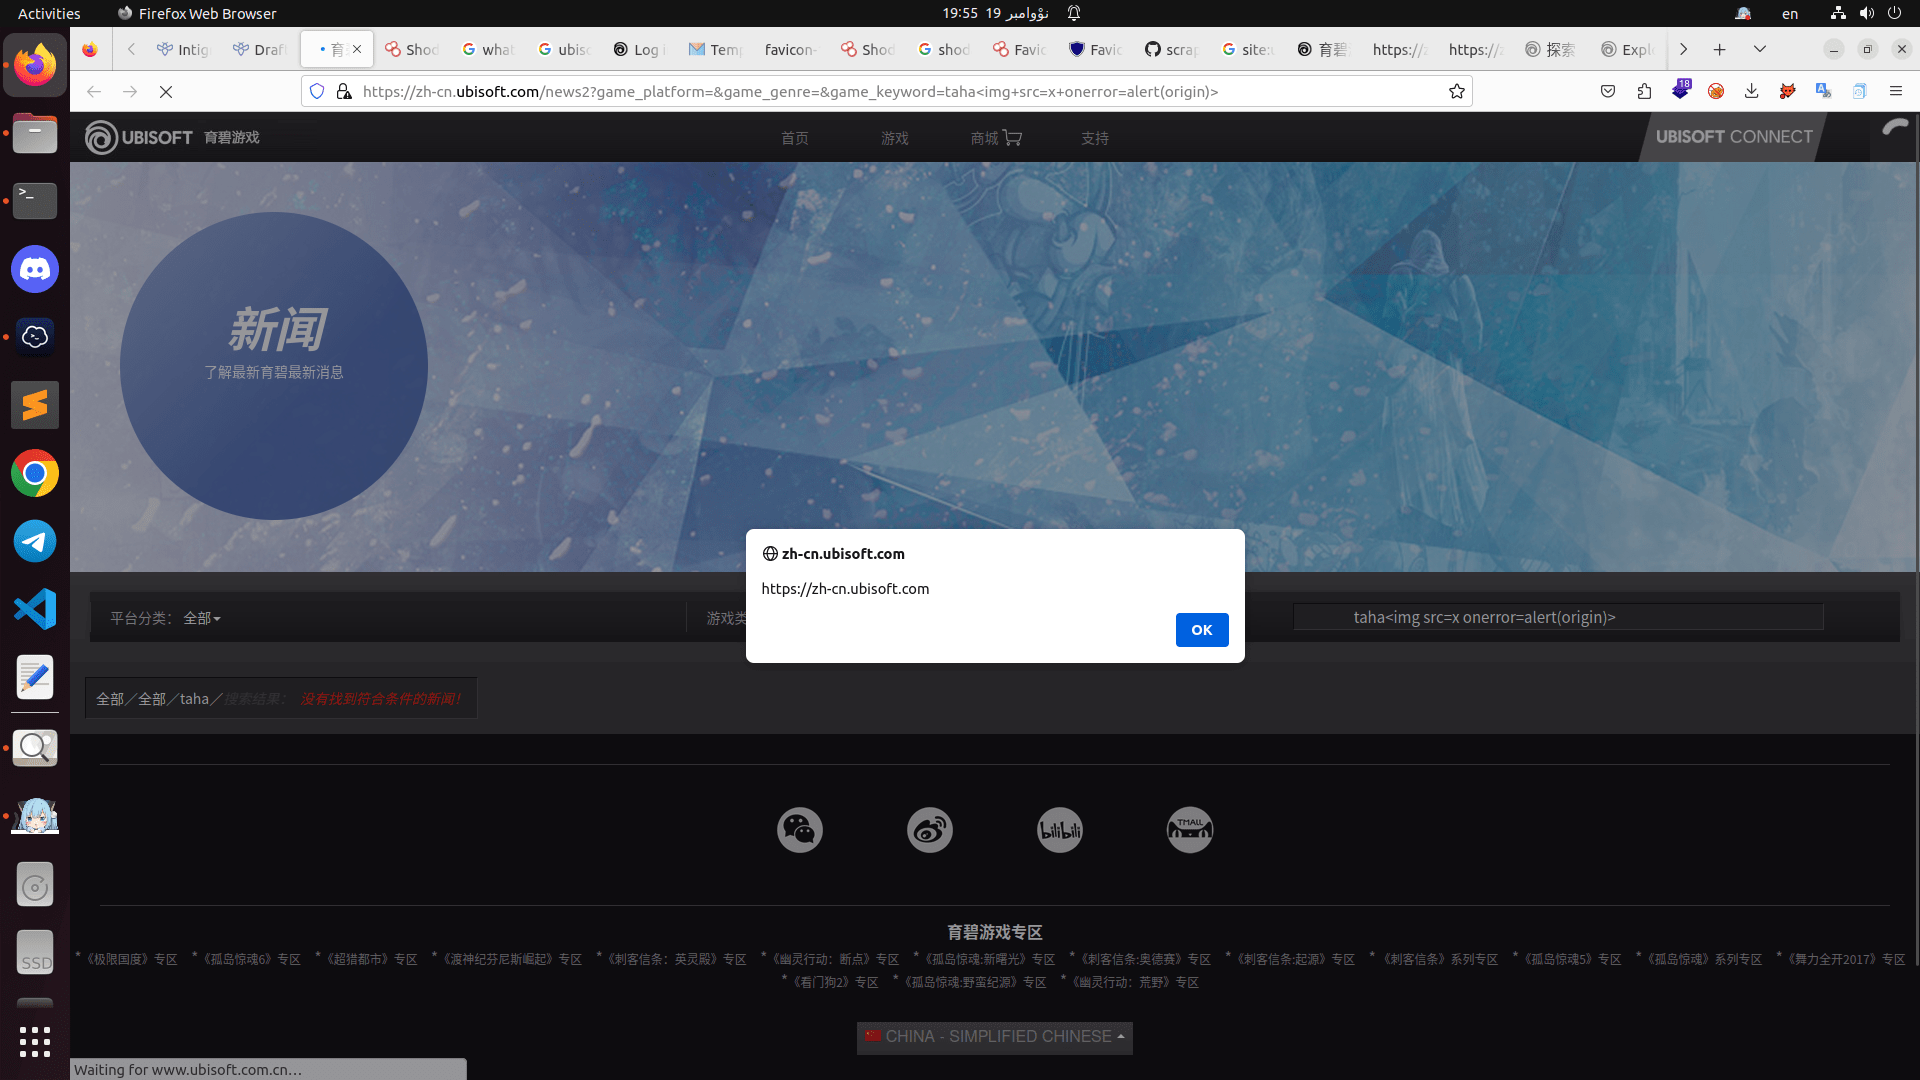Click the keyword search field

click(1558, 617)
